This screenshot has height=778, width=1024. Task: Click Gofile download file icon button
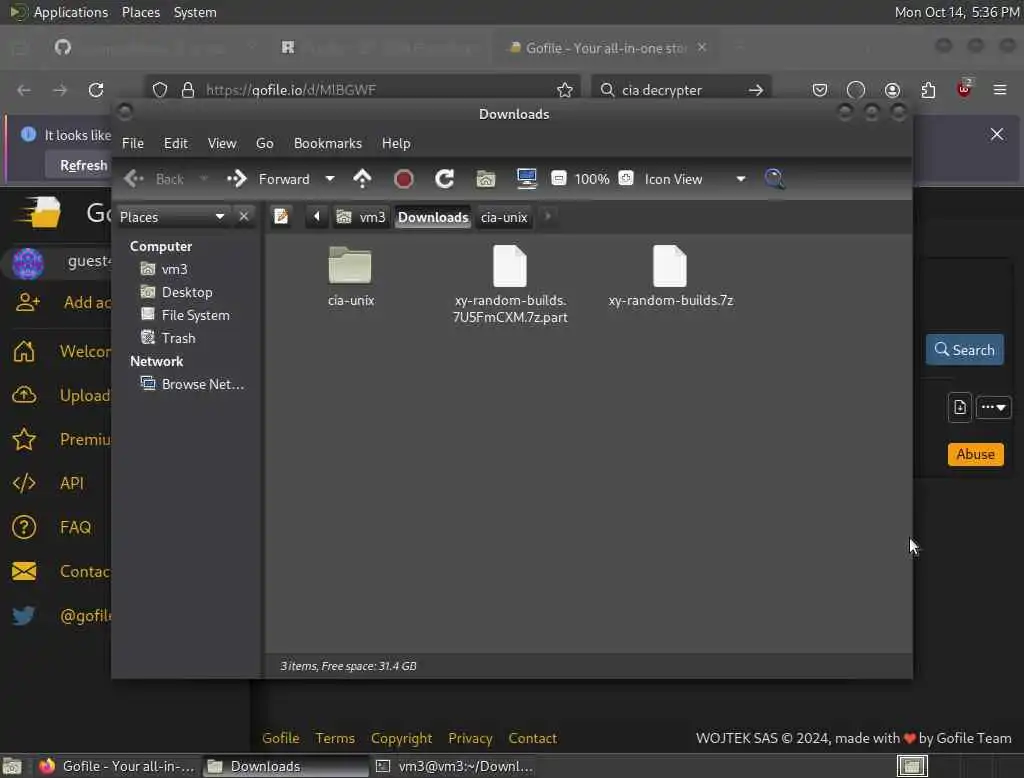click(959, 408)
